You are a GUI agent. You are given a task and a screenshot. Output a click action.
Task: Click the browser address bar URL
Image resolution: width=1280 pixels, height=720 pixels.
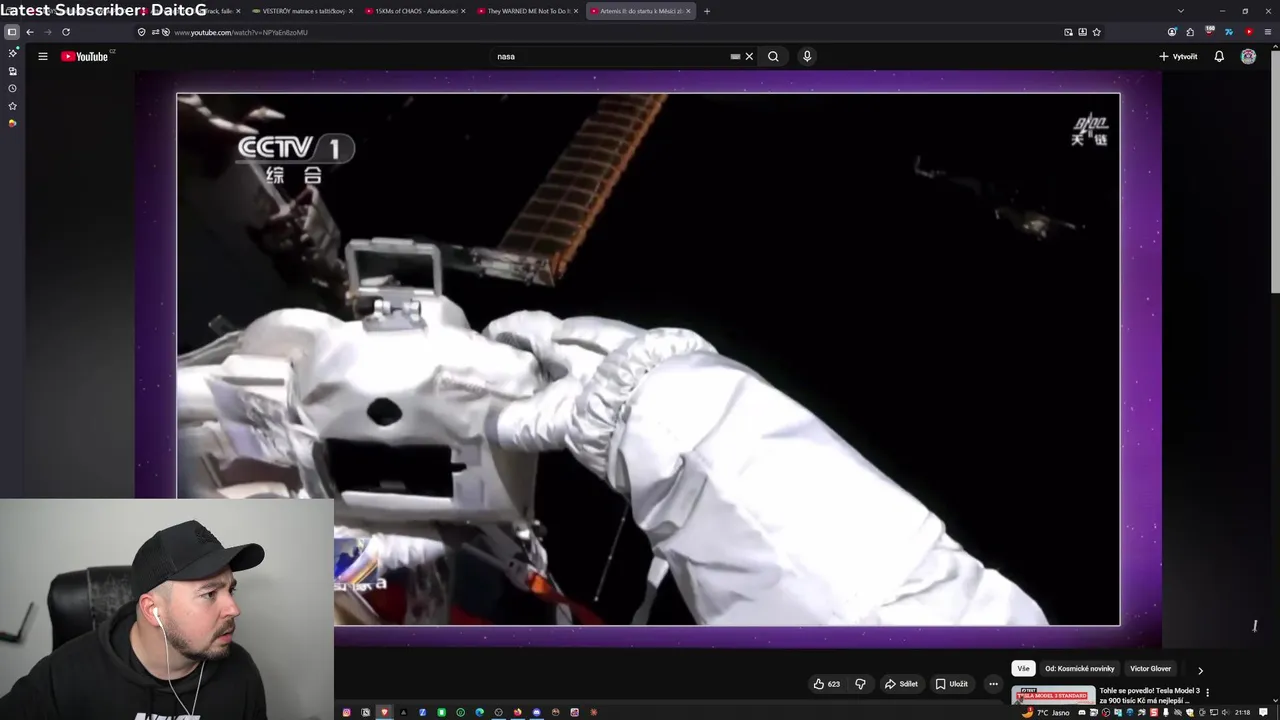click(x=241, y=32)
